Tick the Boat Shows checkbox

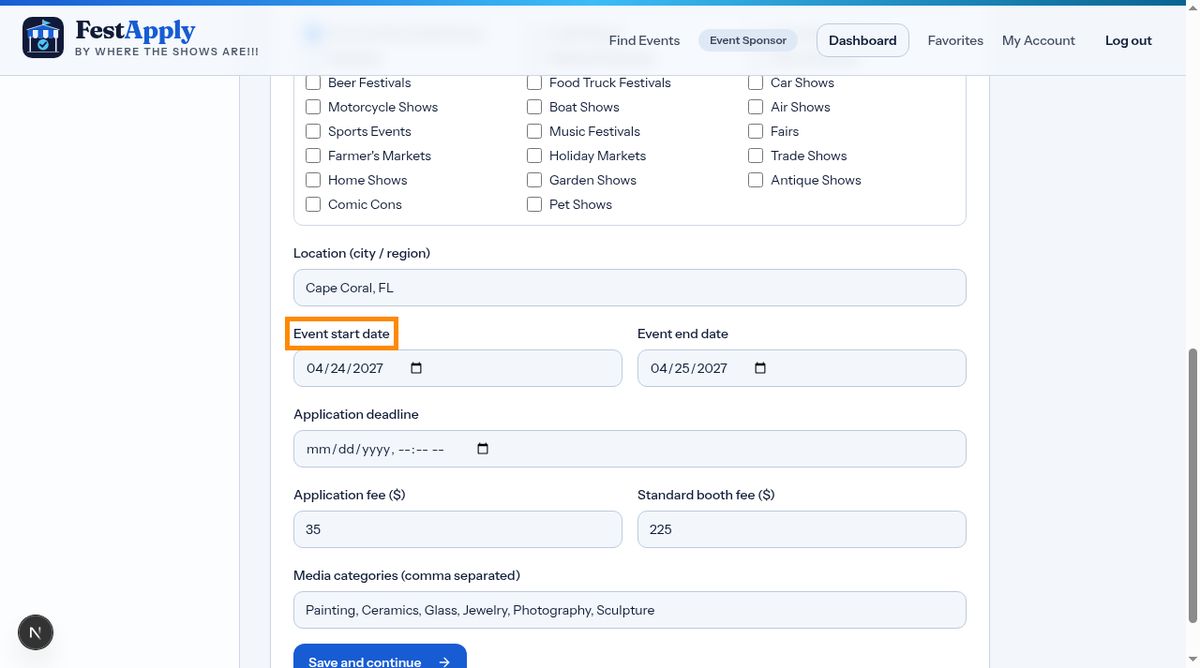point(534,107)
